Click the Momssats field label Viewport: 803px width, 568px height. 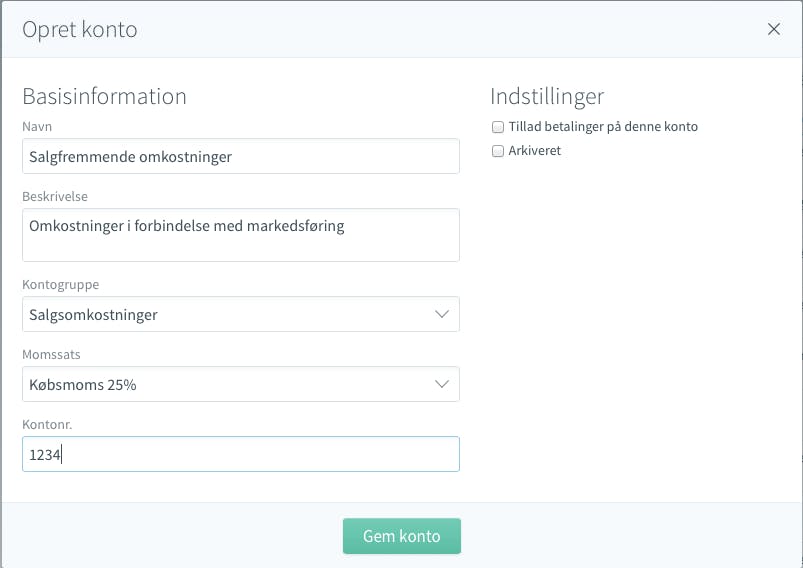click(51, 354)
